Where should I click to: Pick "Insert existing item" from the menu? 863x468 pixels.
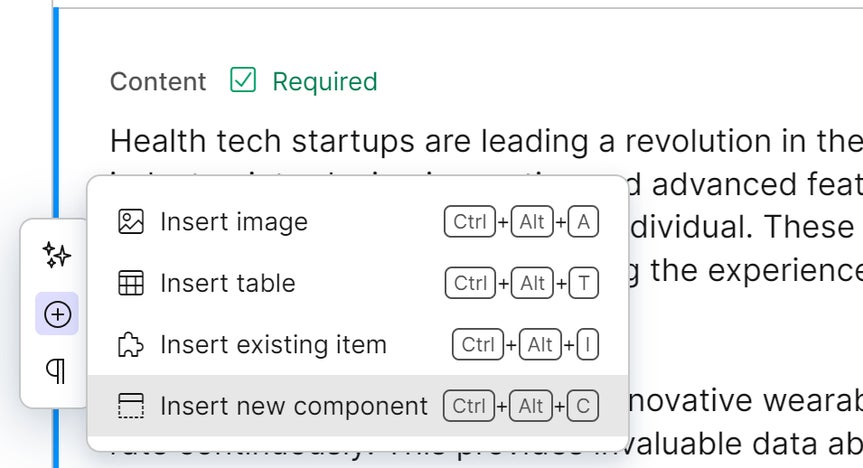pos(273,345)
